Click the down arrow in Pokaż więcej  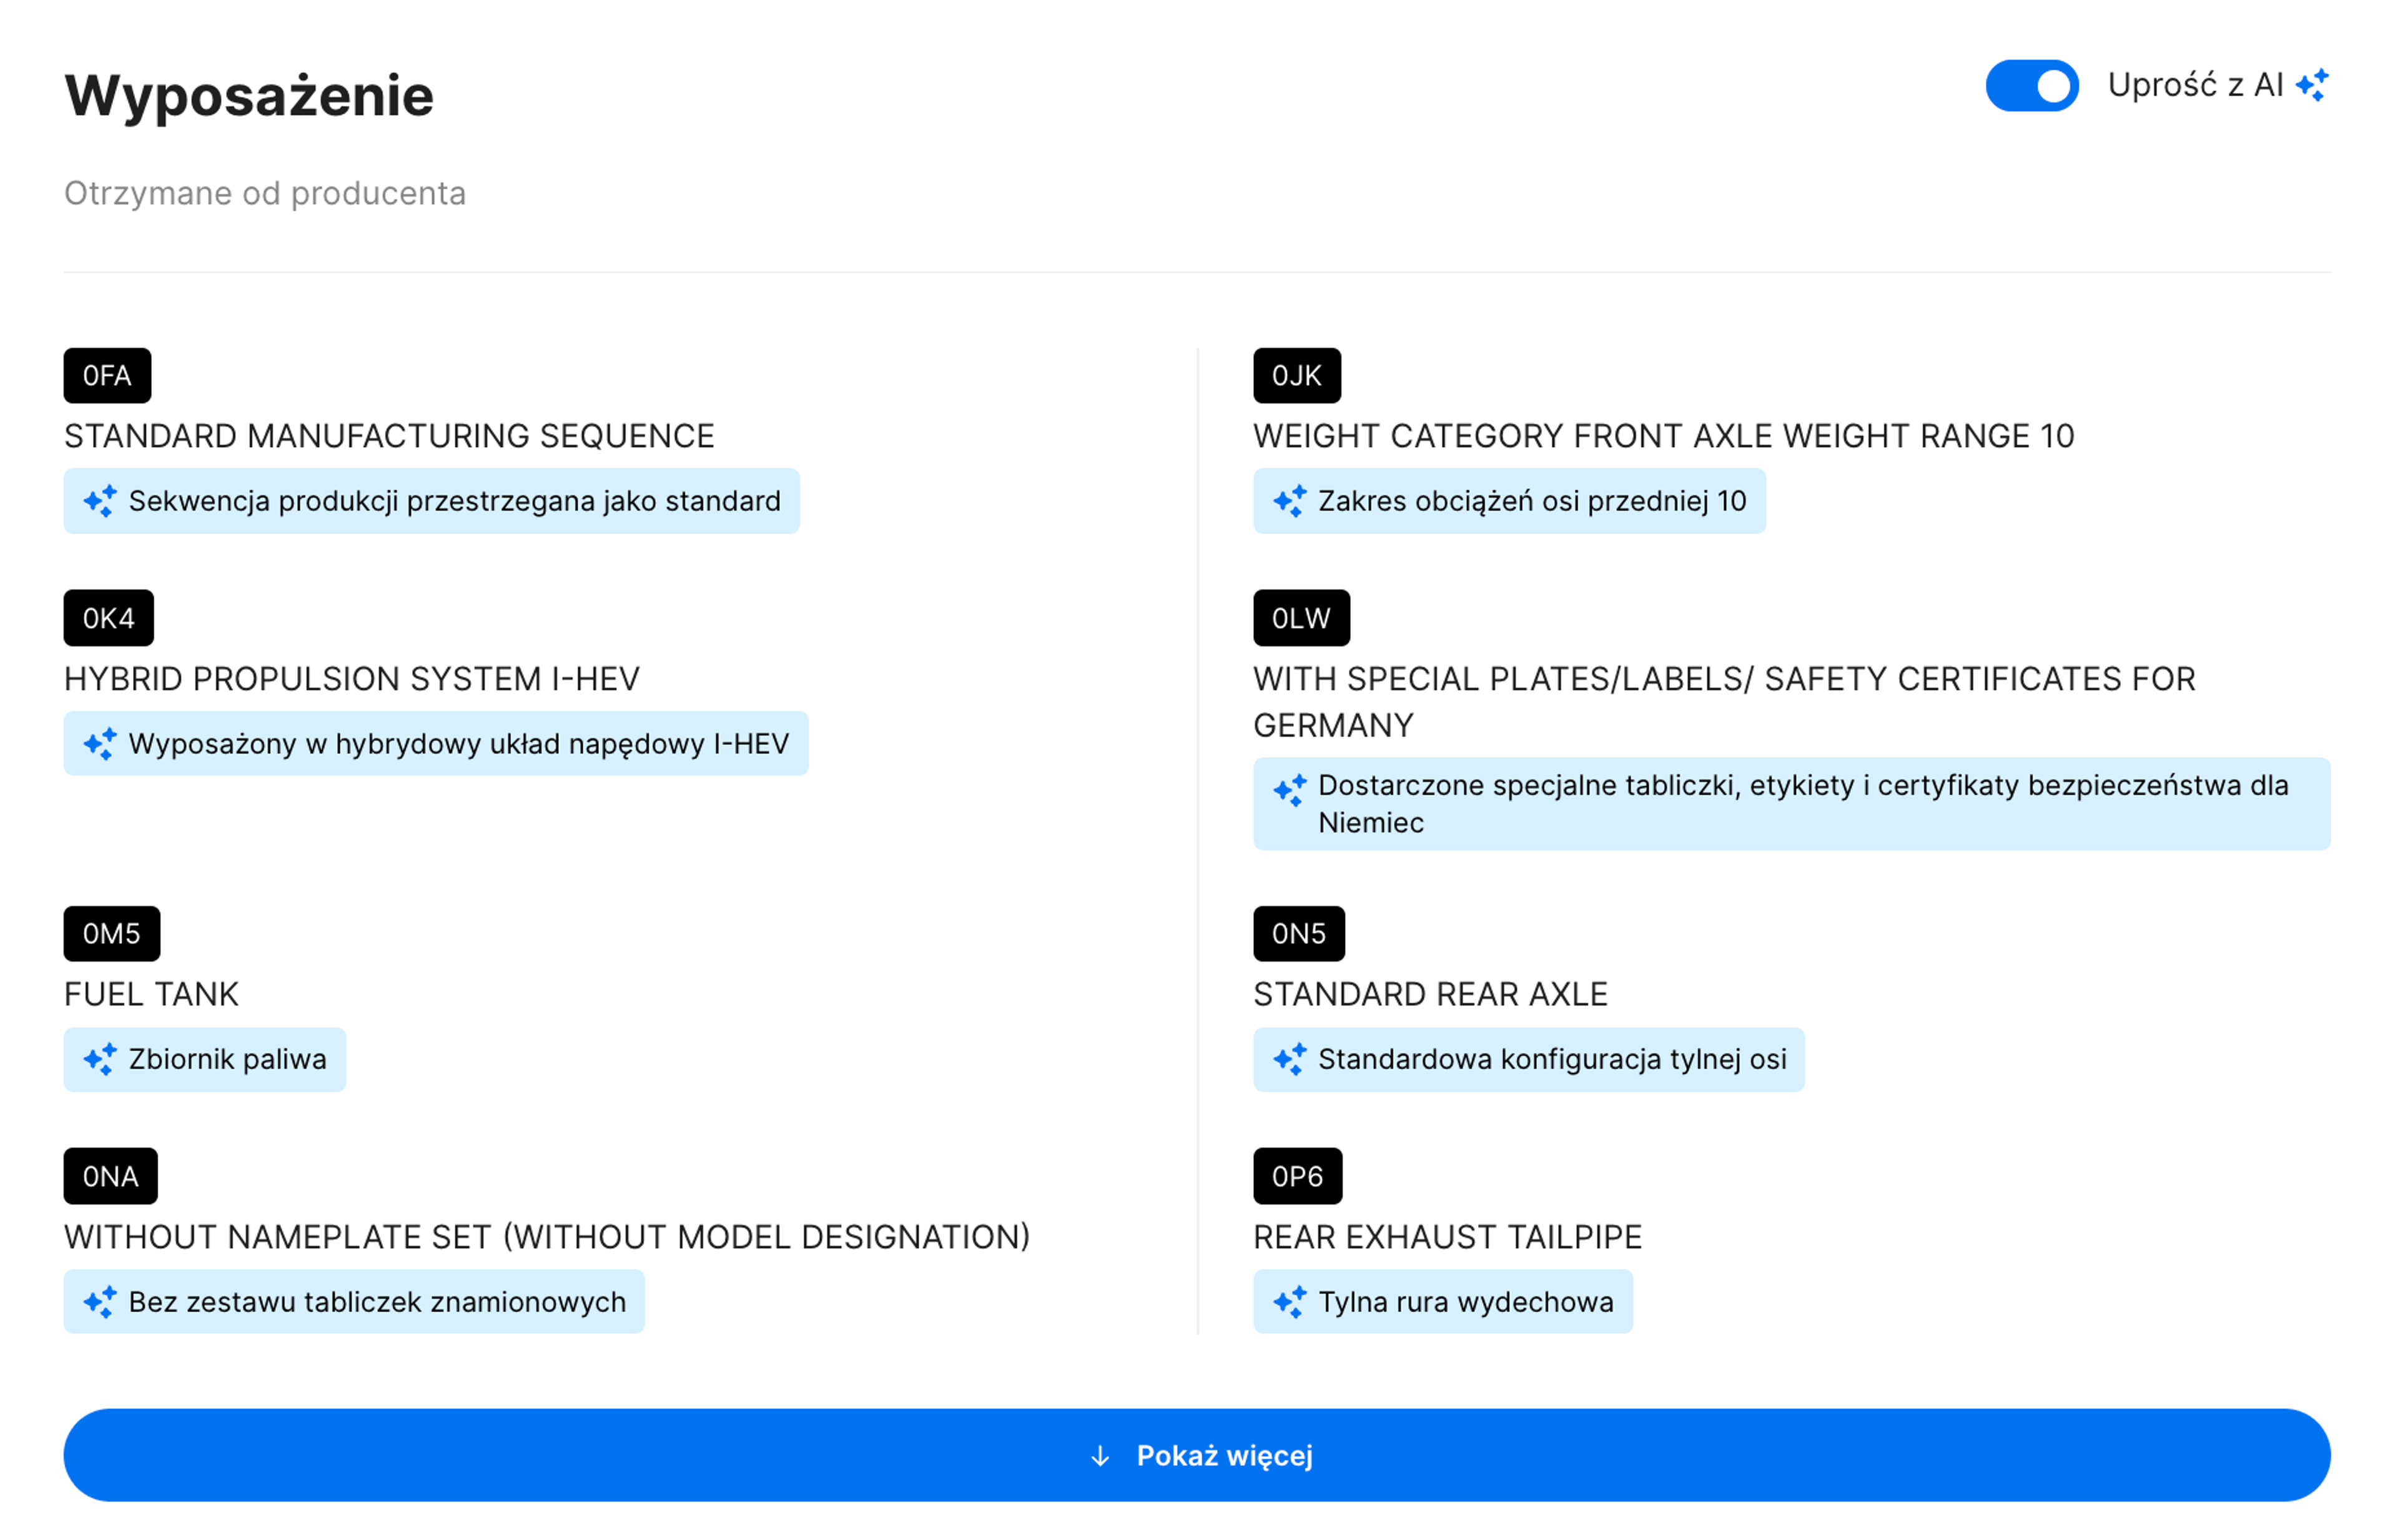point(1100,1456)
